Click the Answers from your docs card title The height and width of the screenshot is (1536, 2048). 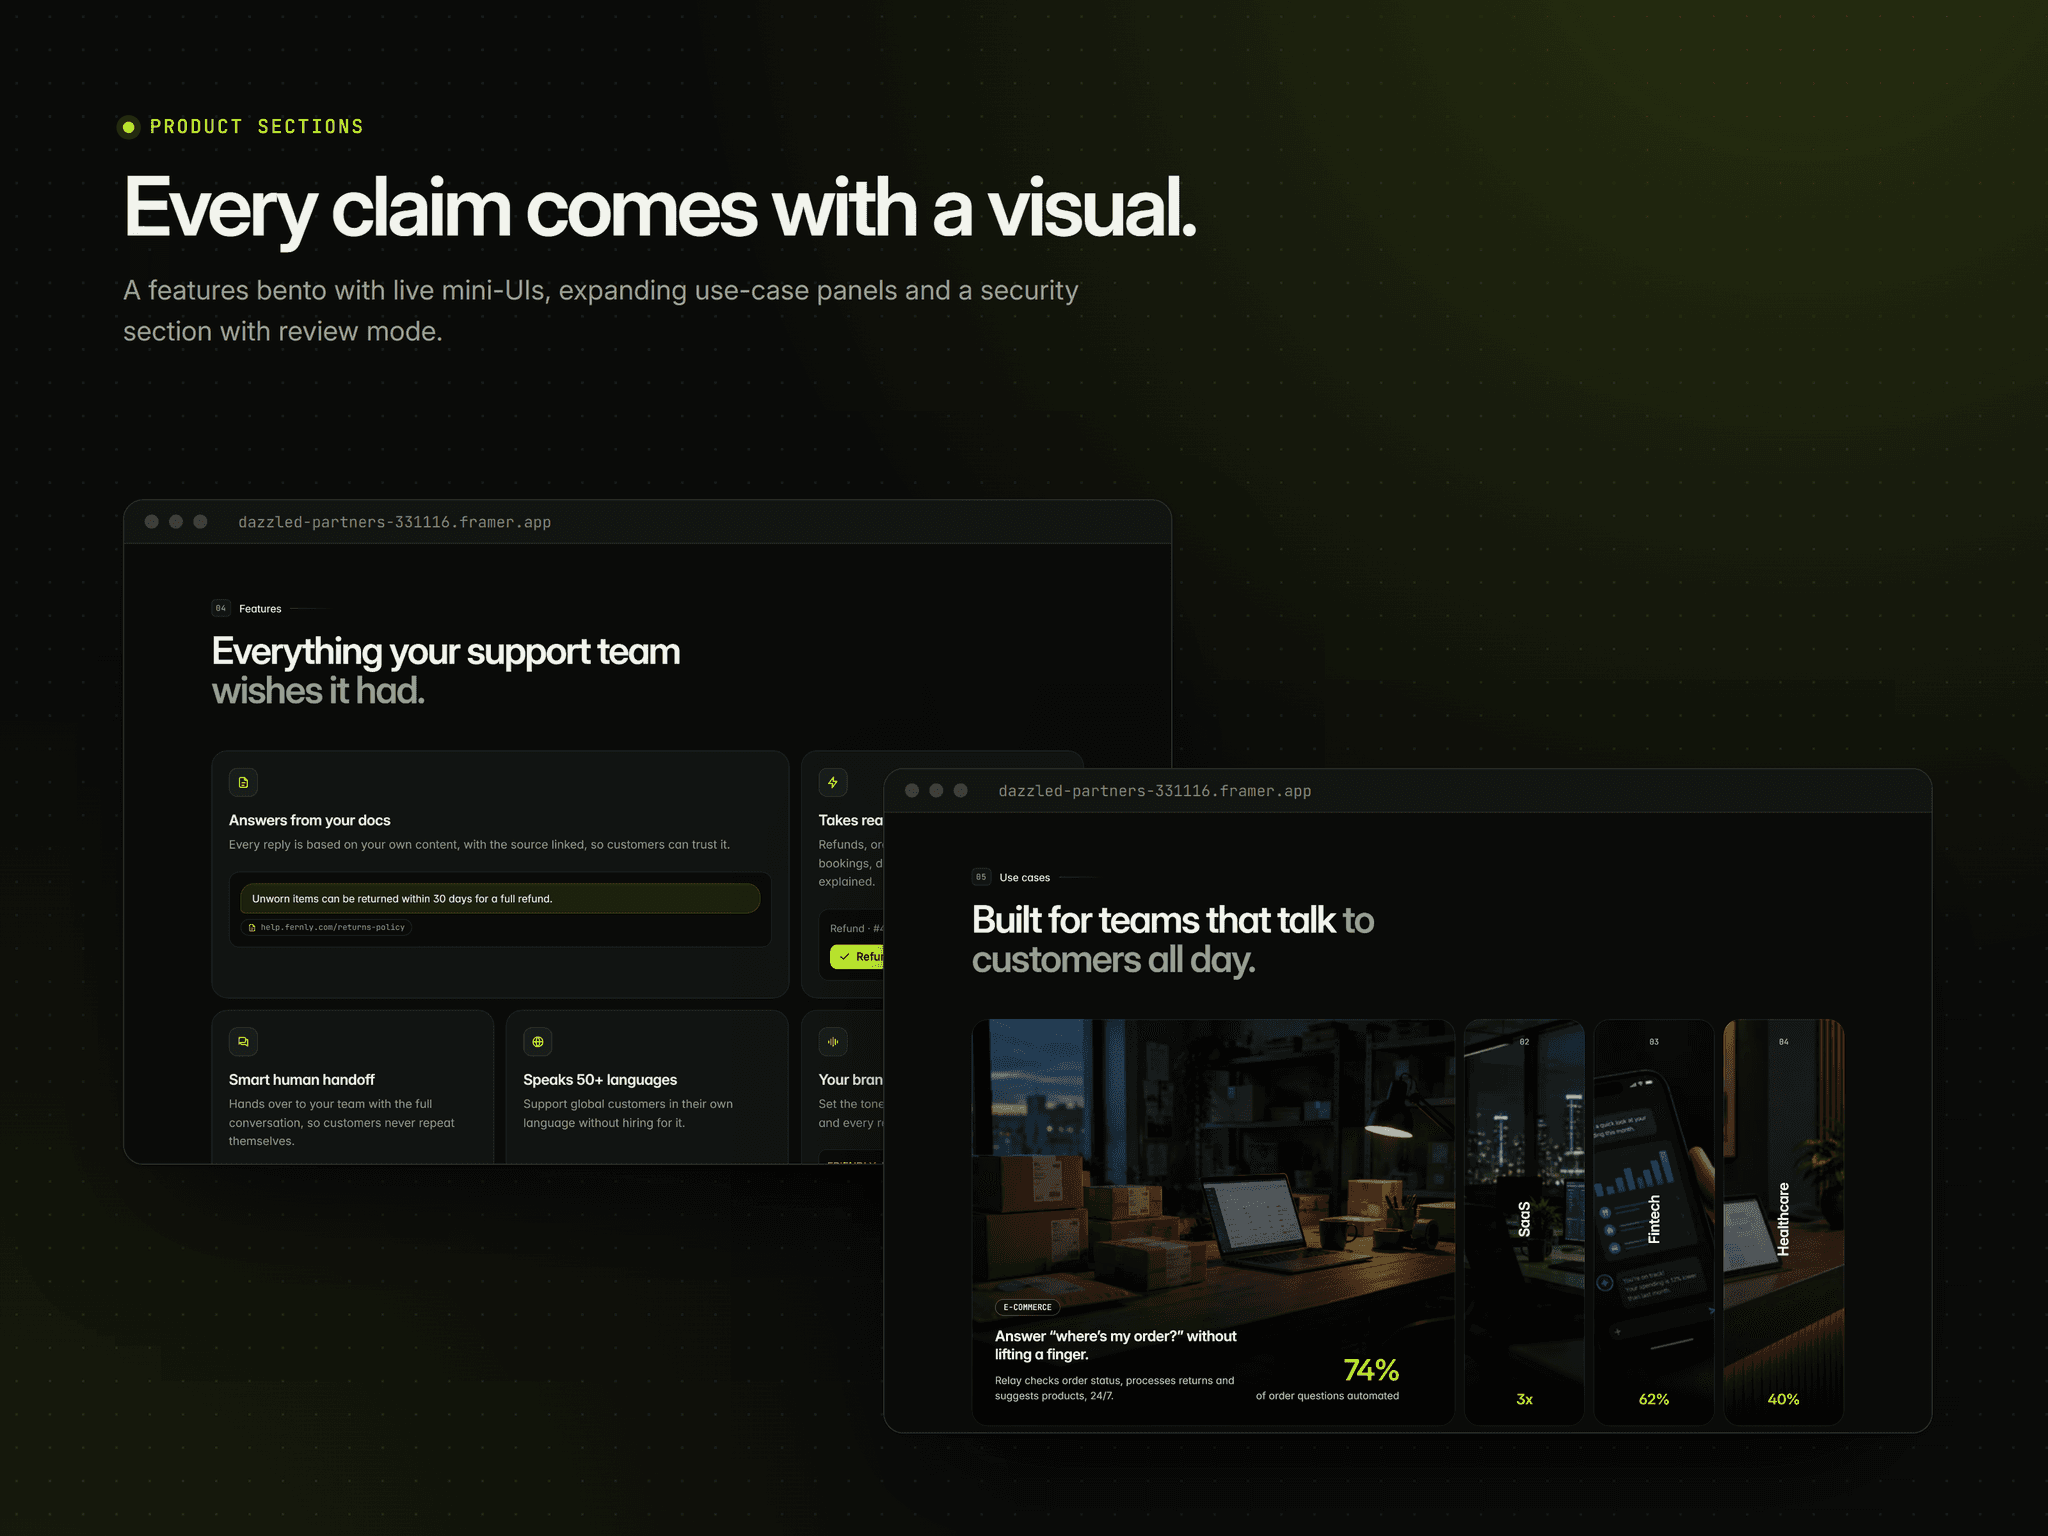(309, 820)
